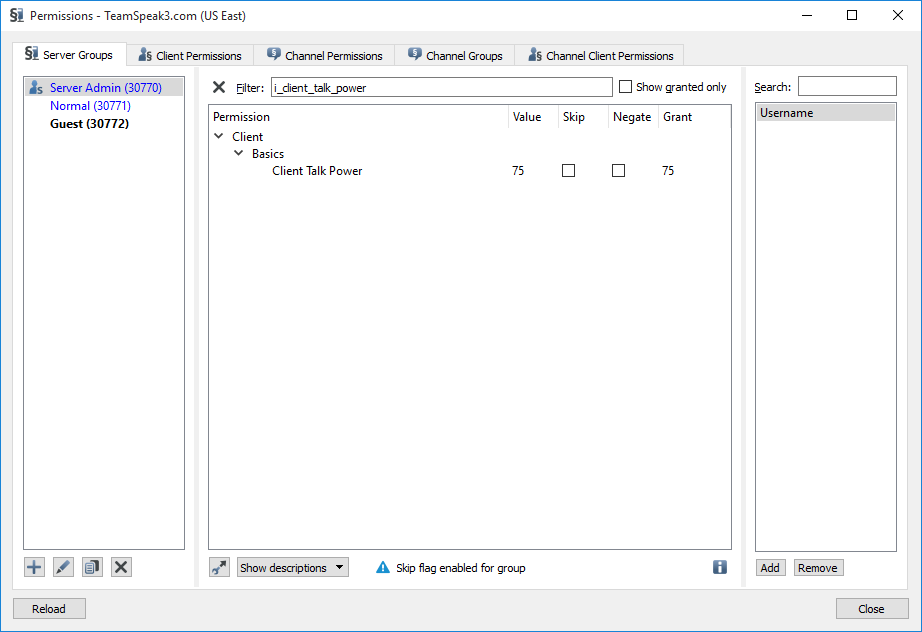
Task: Click the Permission column header
Action: pyautogui.click(x=358, y=117)
